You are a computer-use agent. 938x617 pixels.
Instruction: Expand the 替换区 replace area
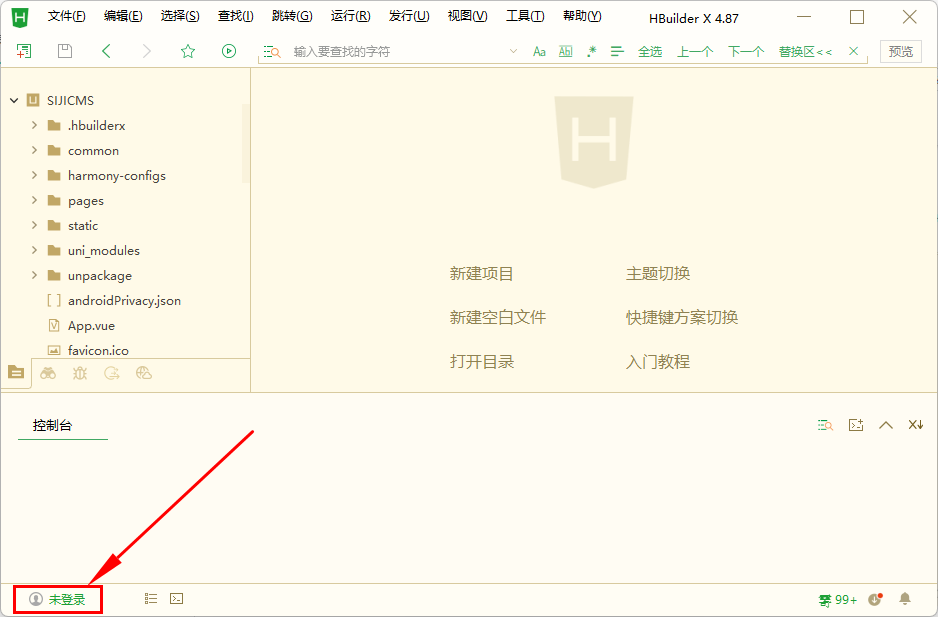[805, 51]
